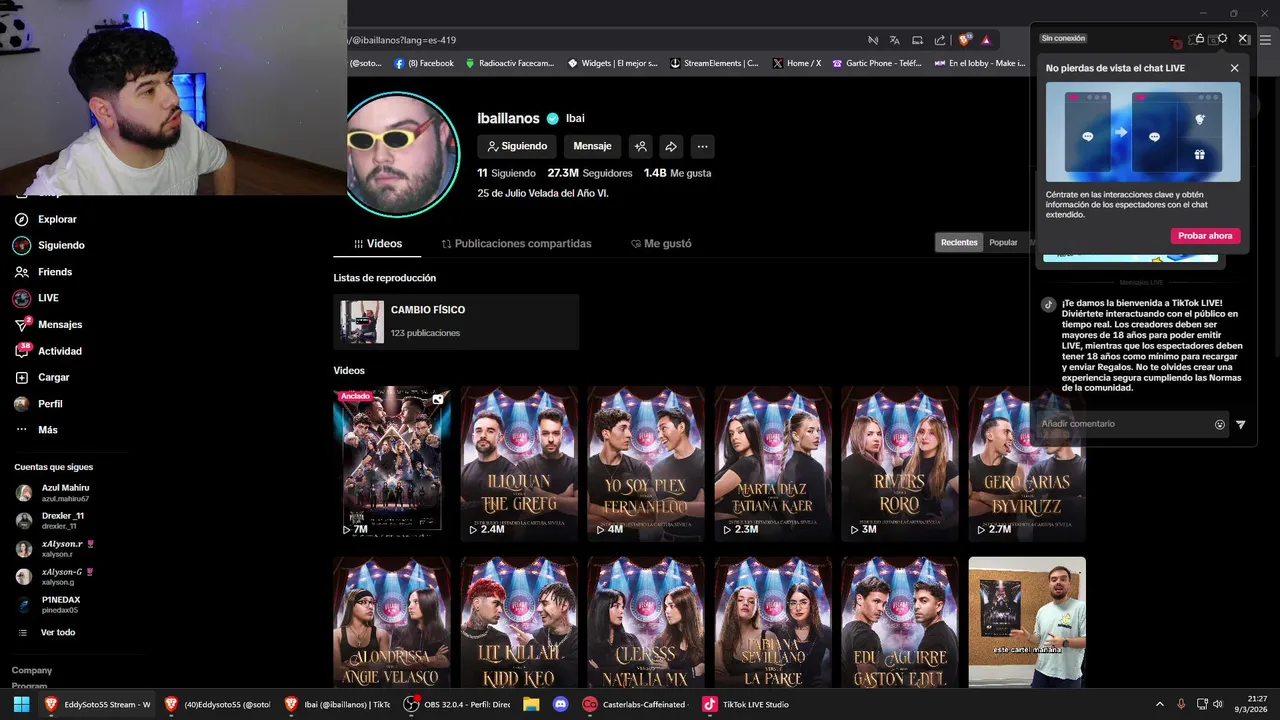Switch to Publicaciones compartidas tab
This screenshot has height=720, width=1280.
pos(517,244)
